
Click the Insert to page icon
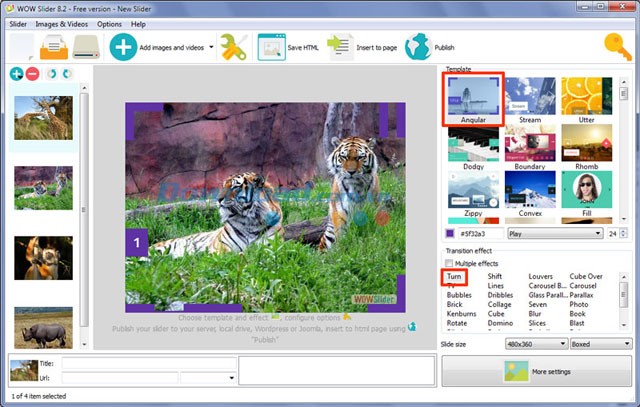(340, 46)
